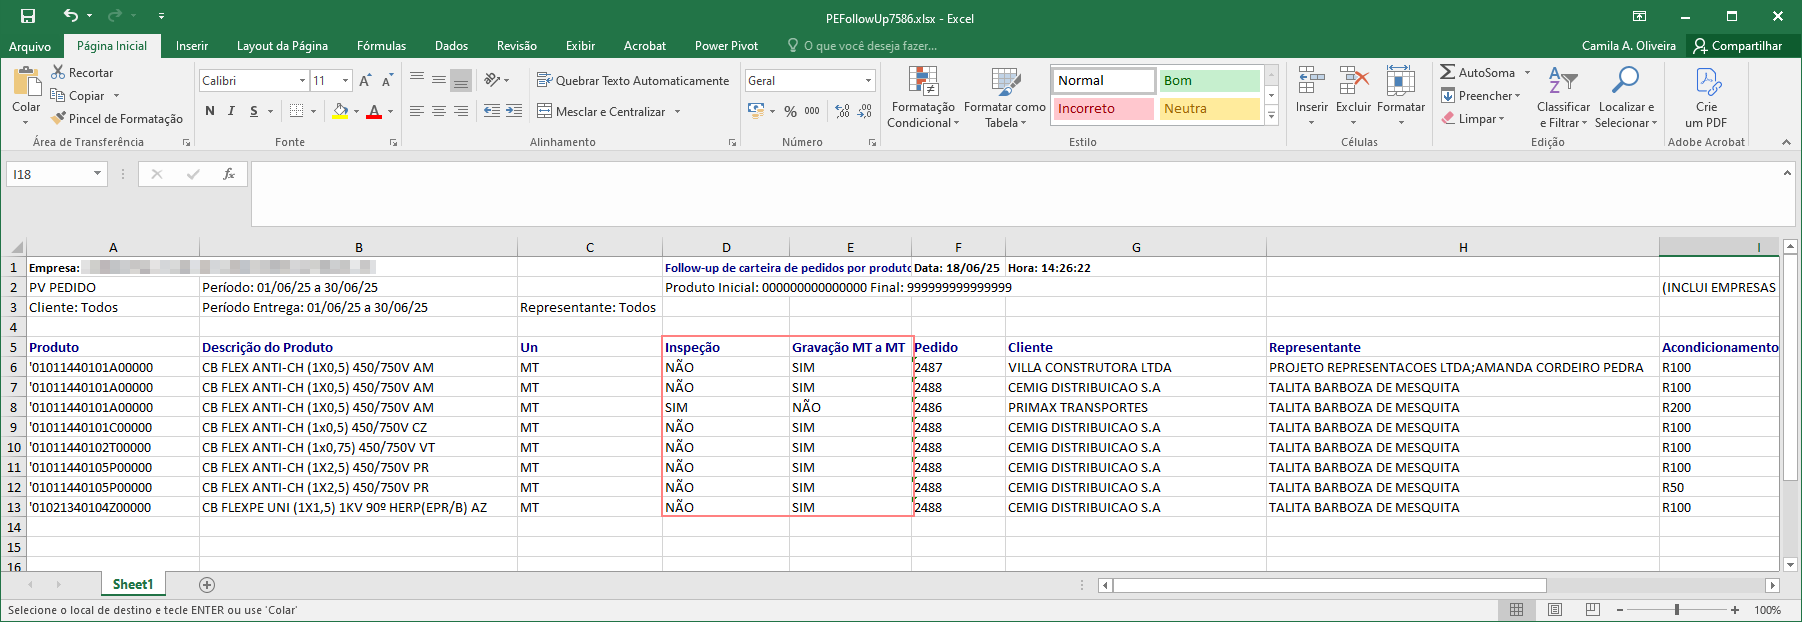Adjust the zoom slider

(1677, 610)
